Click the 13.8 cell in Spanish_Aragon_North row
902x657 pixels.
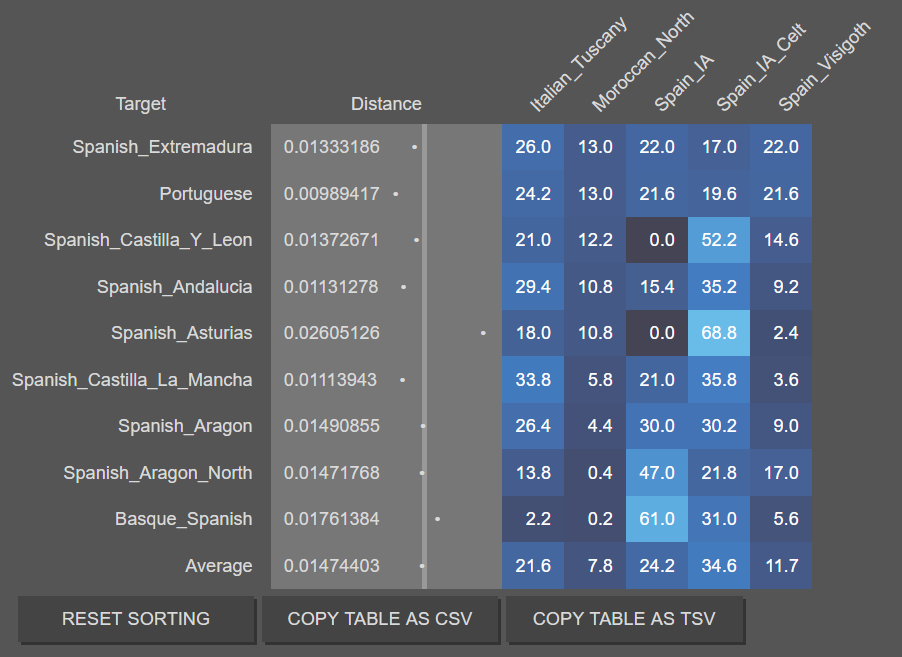pyautogui.click(x=533, y=473)
